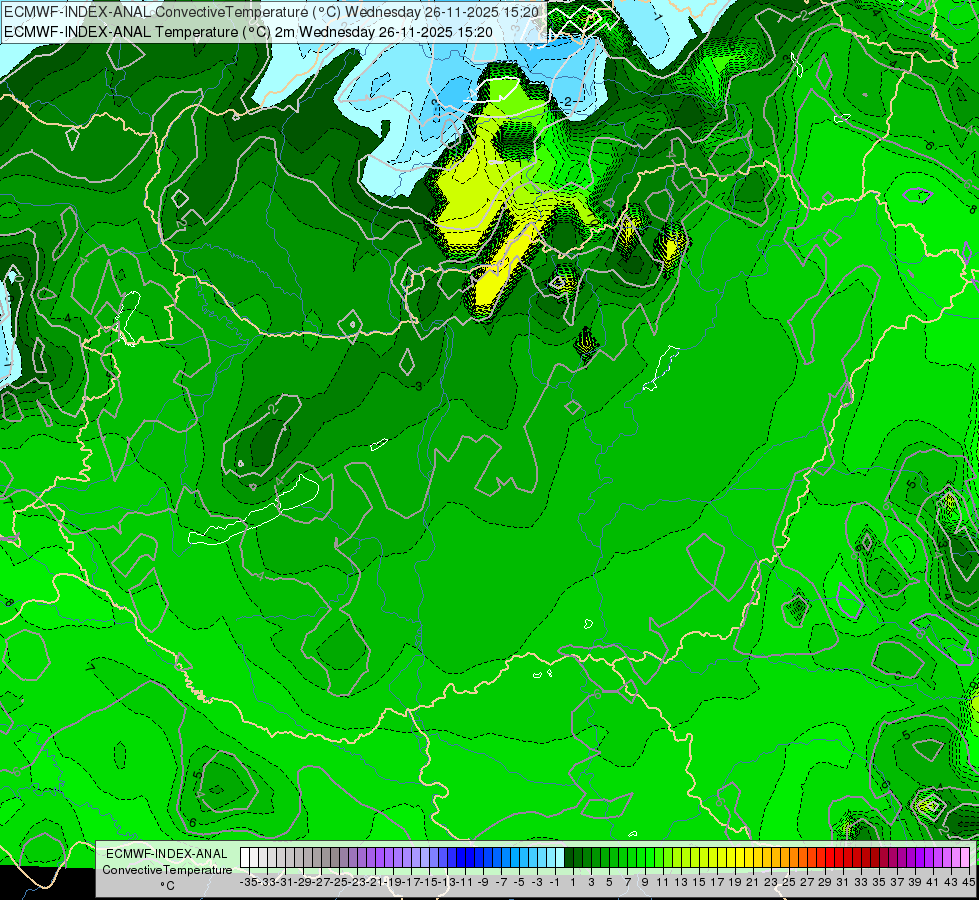
Task: Click the 7 value on the legend scale
Action: 627,882
